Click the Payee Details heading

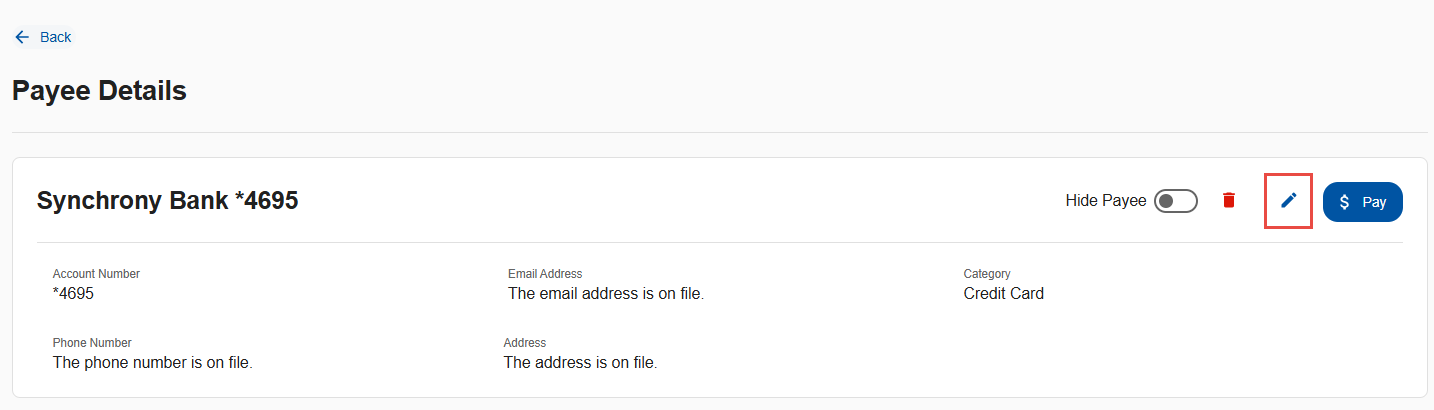click(x=99, y=91)
